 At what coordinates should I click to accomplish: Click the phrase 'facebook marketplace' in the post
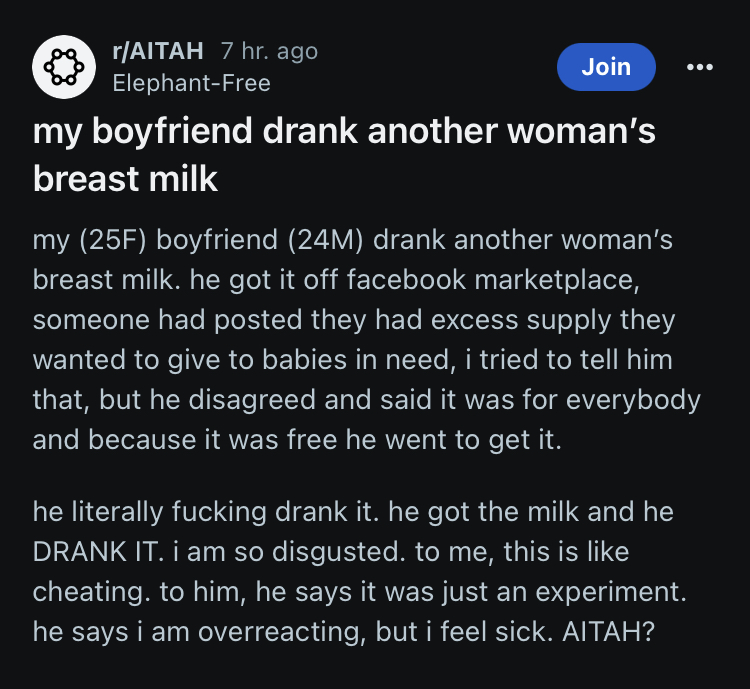492,279
